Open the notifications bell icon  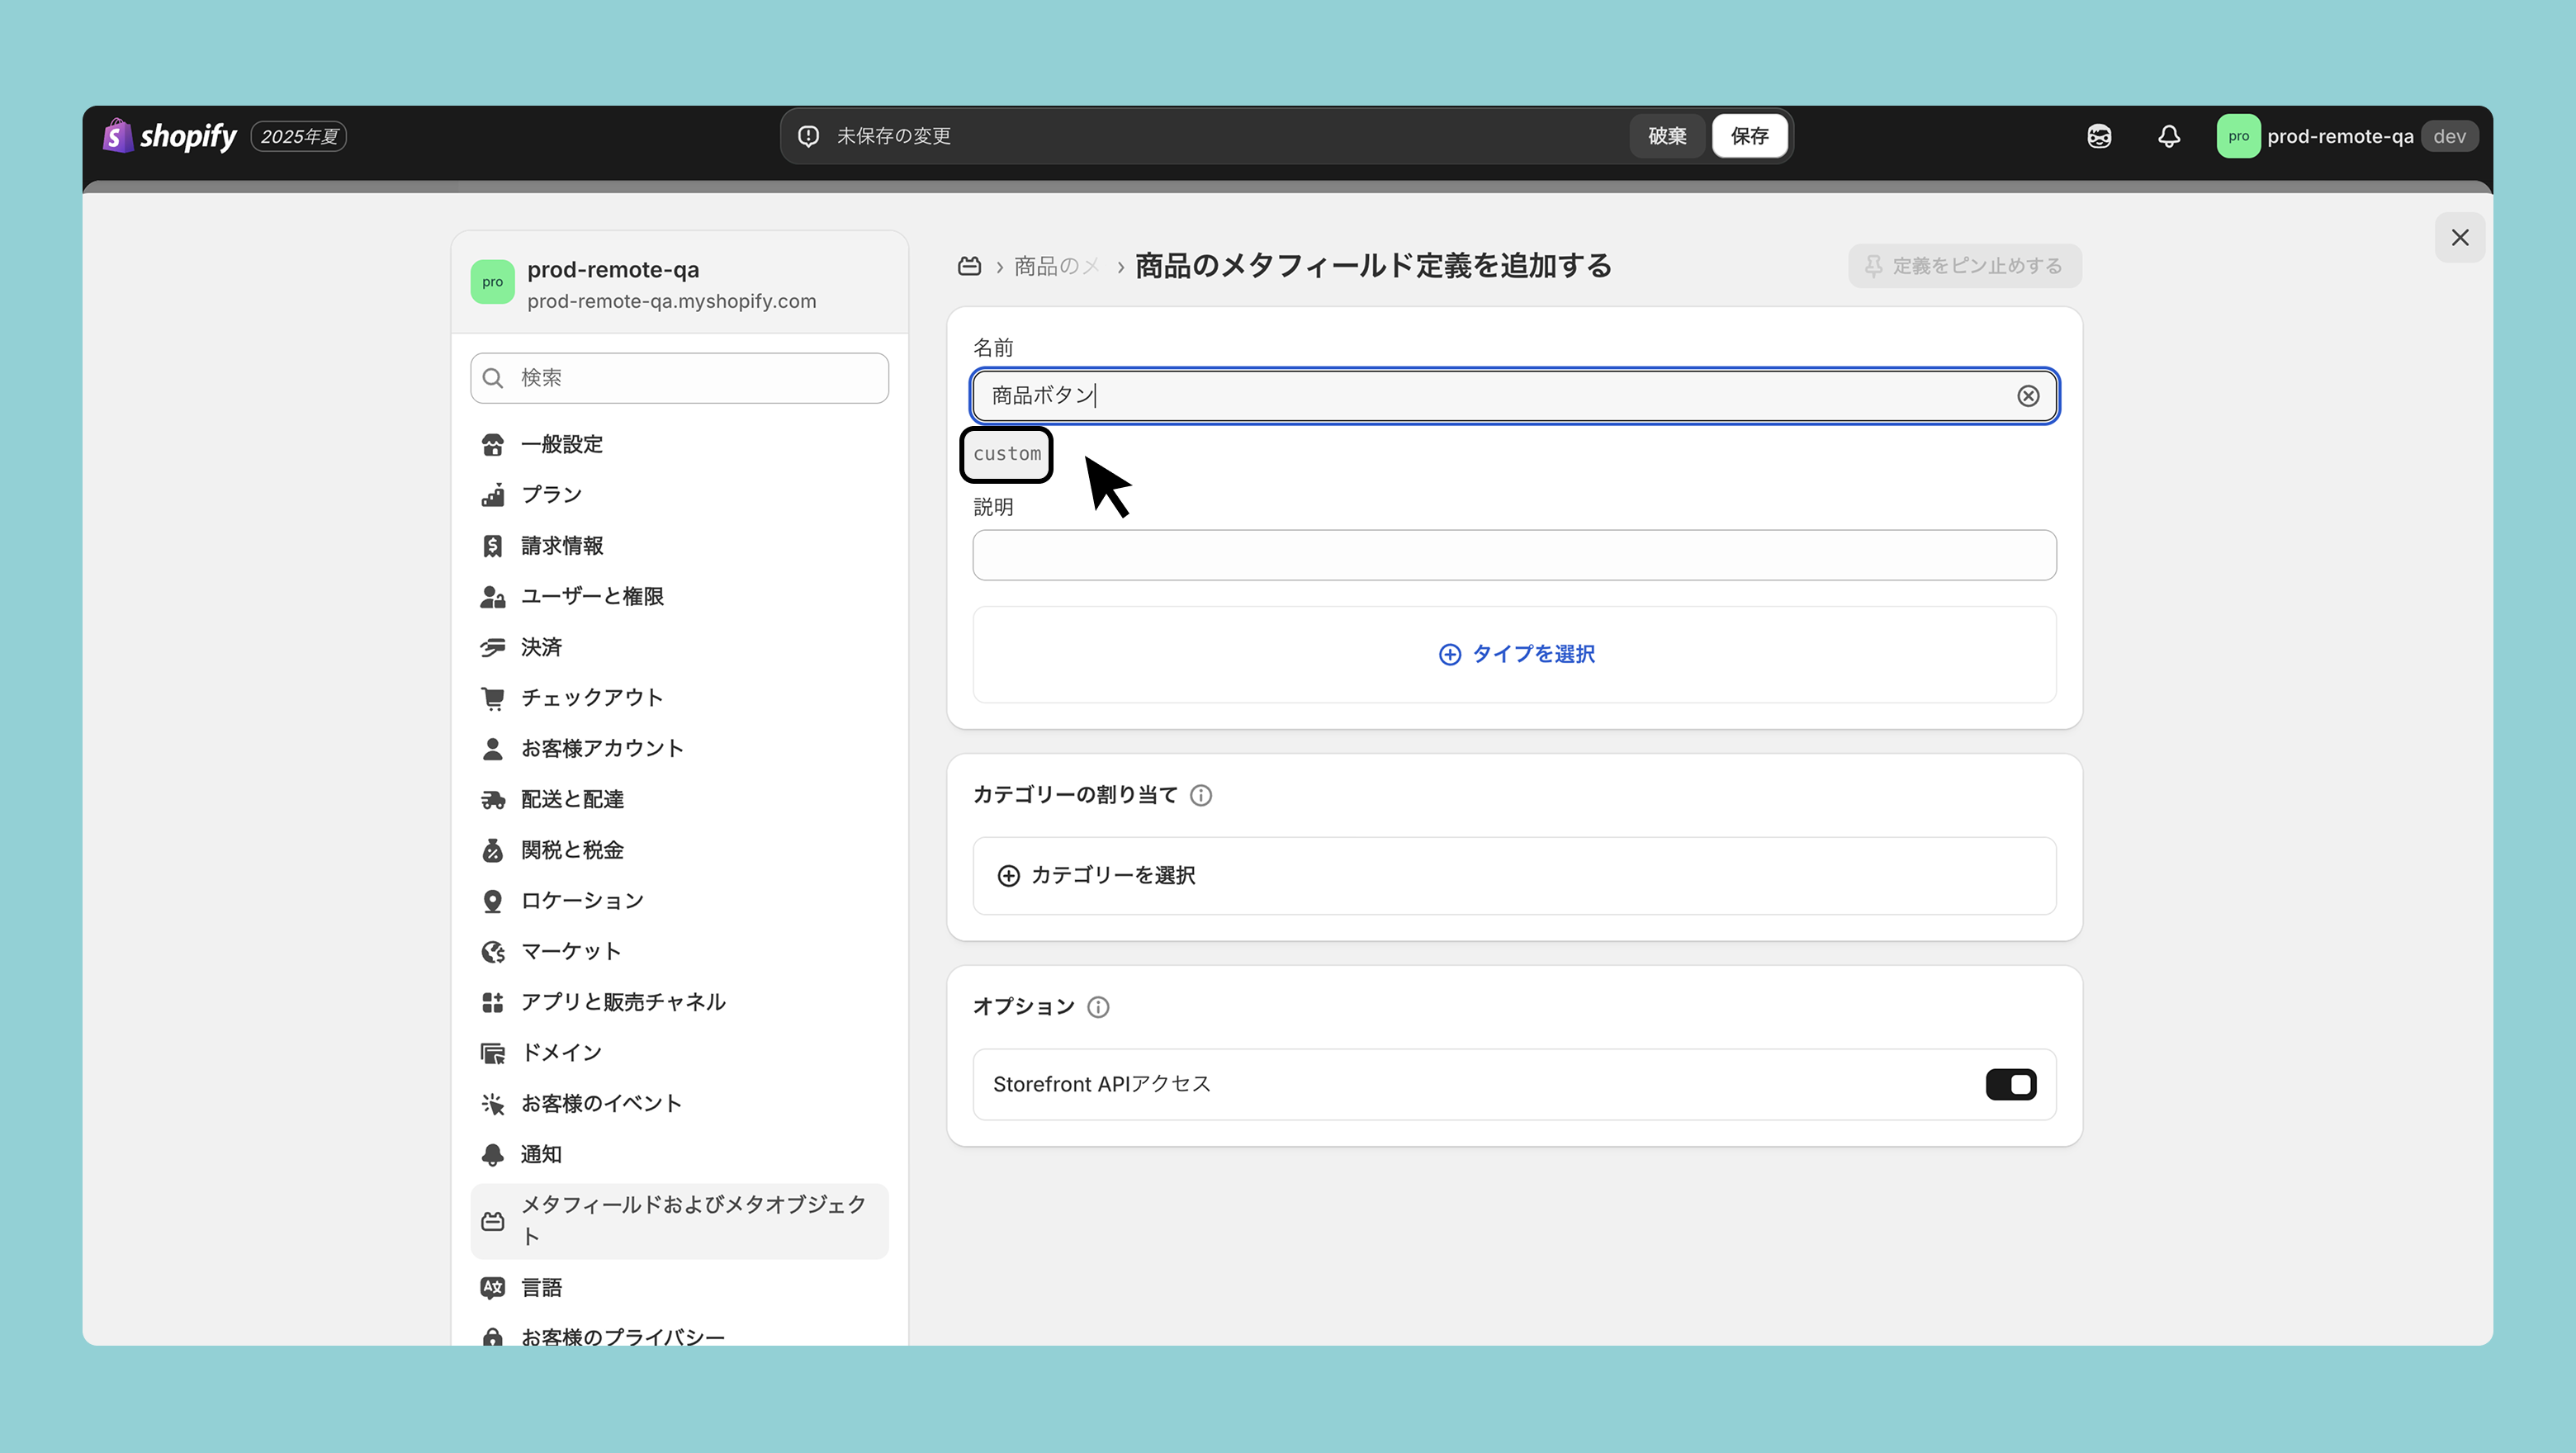[2168, 136]
